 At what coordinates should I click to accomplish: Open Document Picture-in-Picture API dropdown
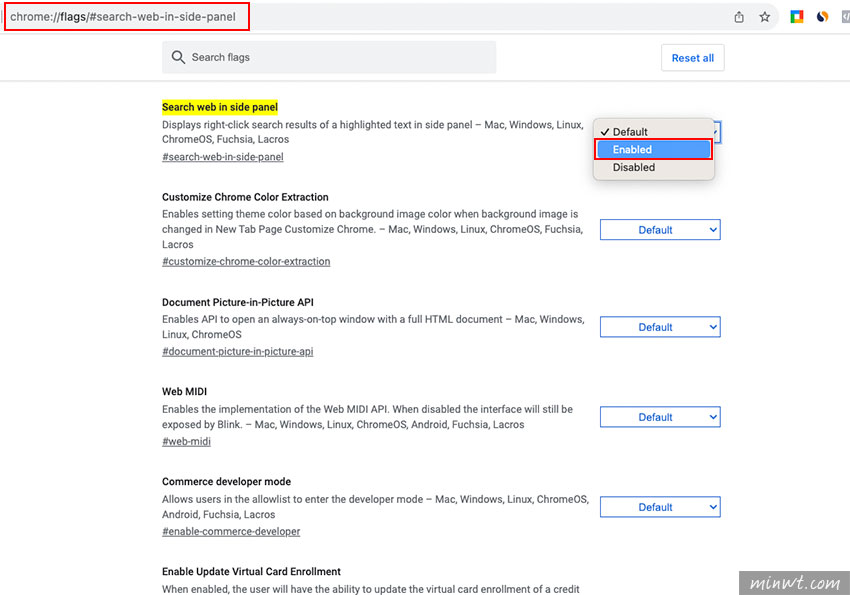660,327
